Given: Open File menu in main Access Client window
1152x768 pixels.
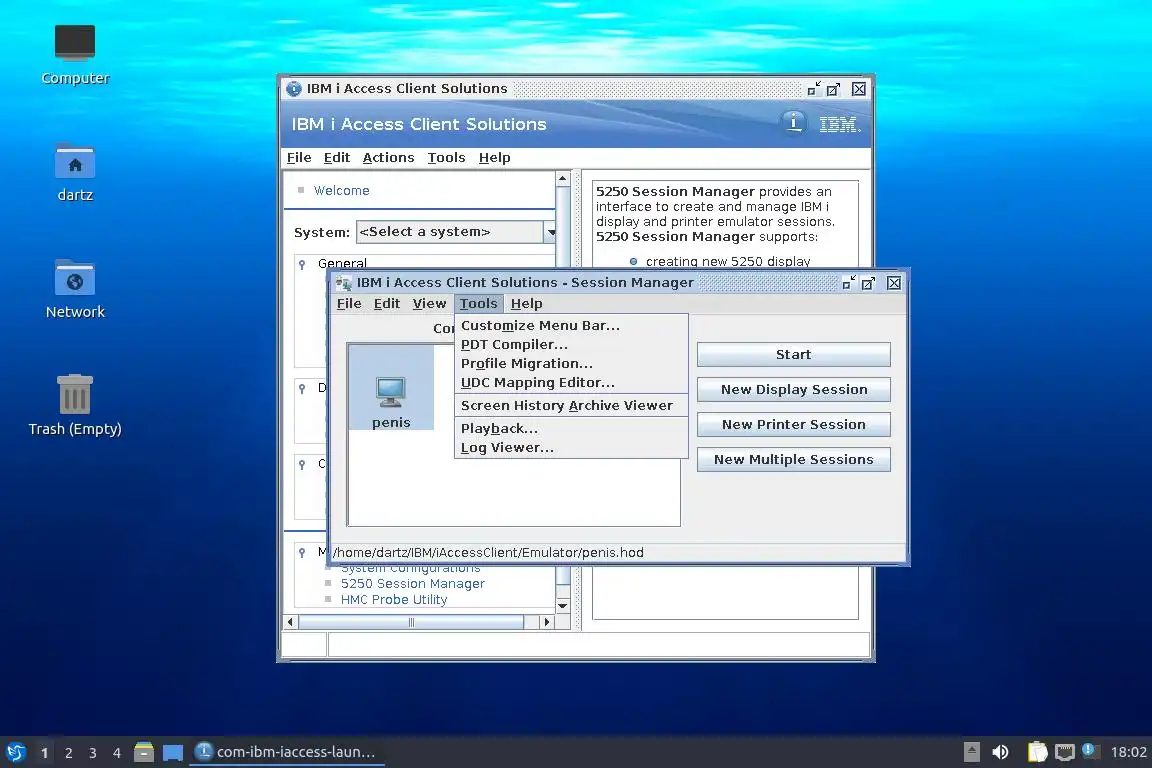Looking at the screenshot, I should 299,157.
